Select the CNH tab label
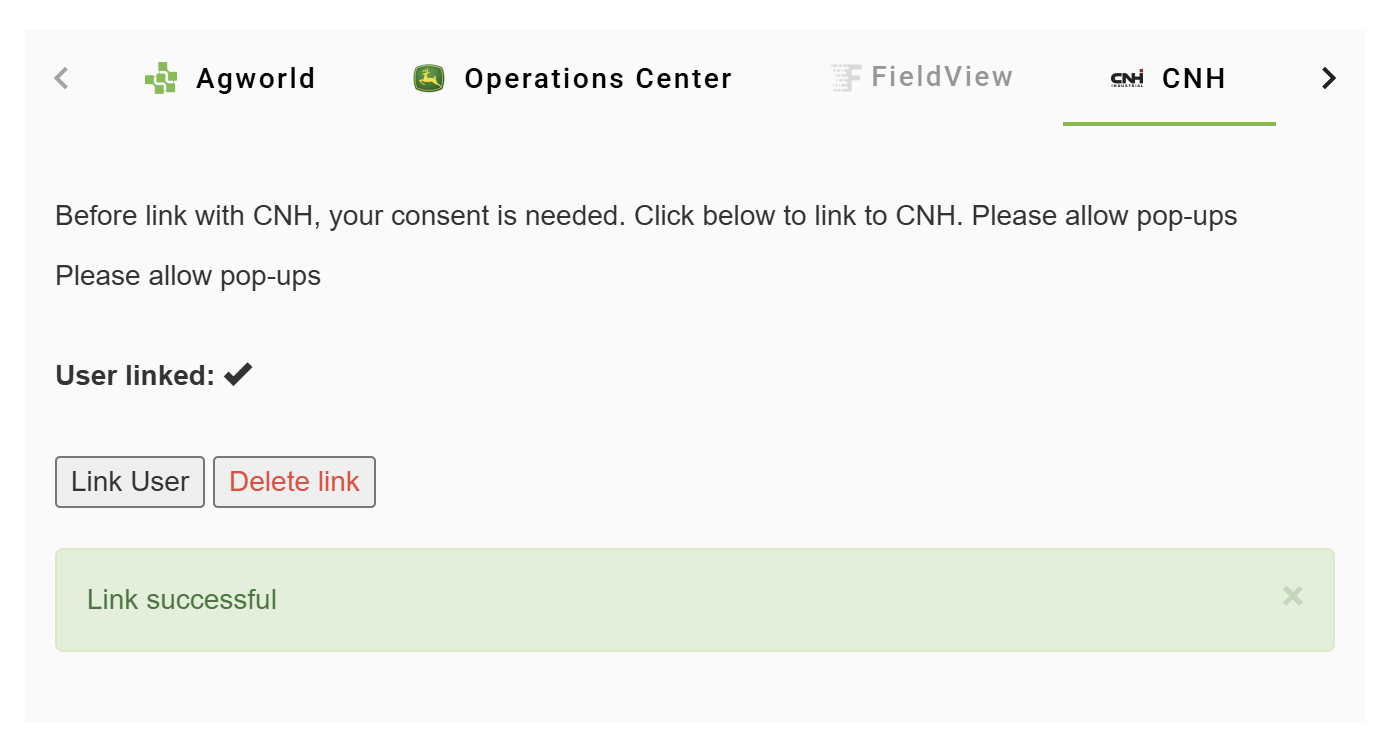This screenshot has width=1388, height=750. coord(1194,78)
